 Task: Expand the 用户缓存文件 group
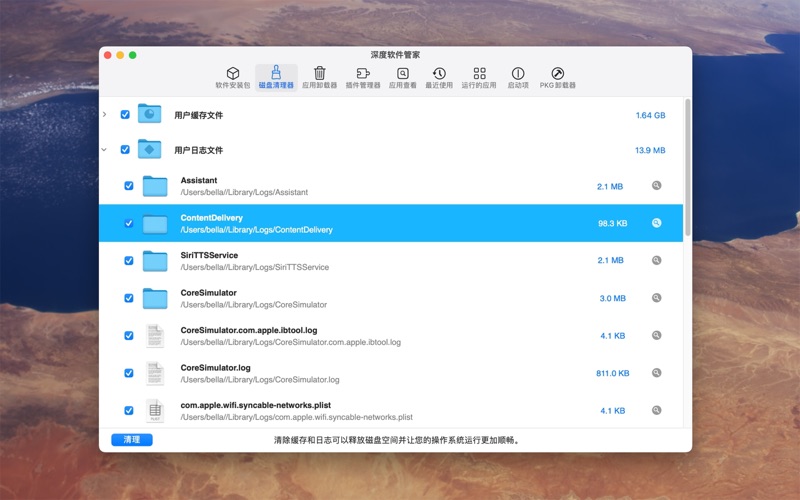(x=105, y=115)
